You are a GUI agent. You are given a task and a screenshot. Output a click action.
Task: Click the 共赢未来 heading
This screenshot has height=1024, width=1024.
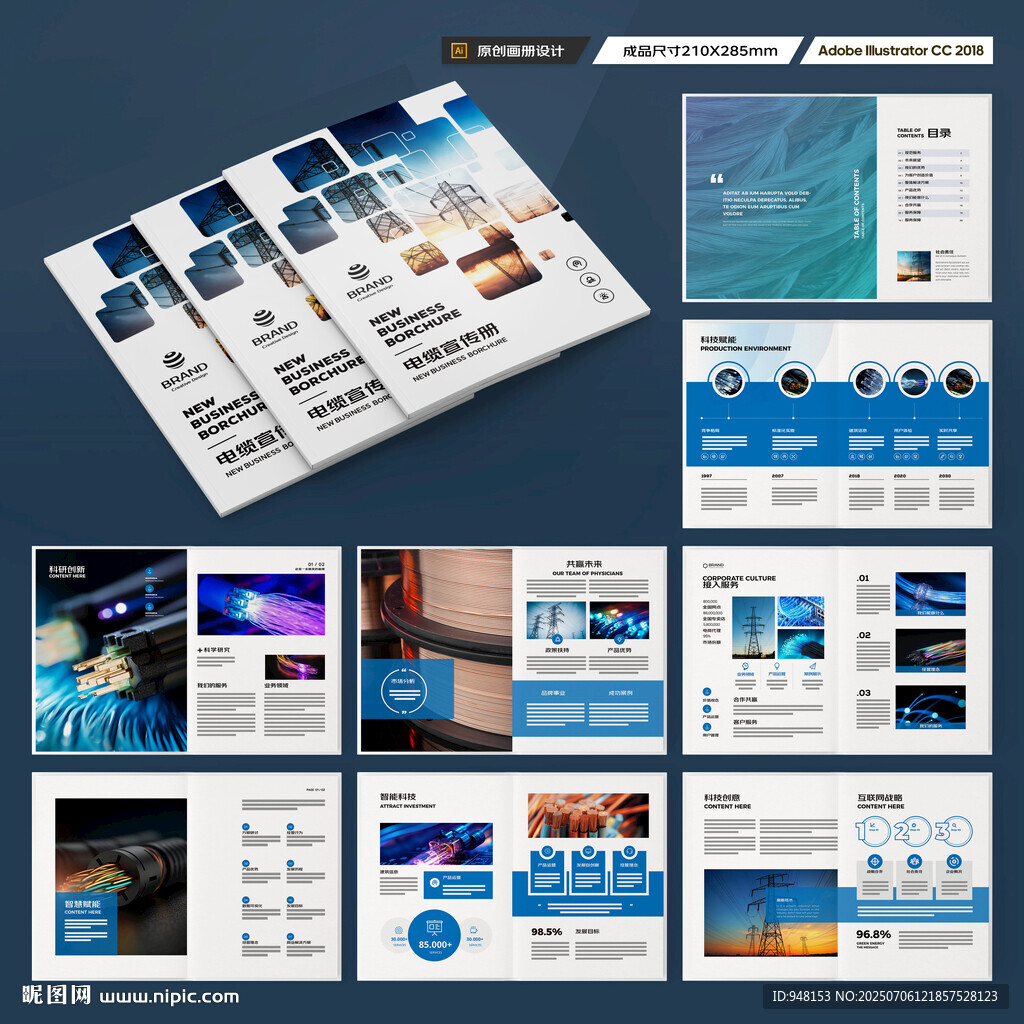tap(584, 564)
